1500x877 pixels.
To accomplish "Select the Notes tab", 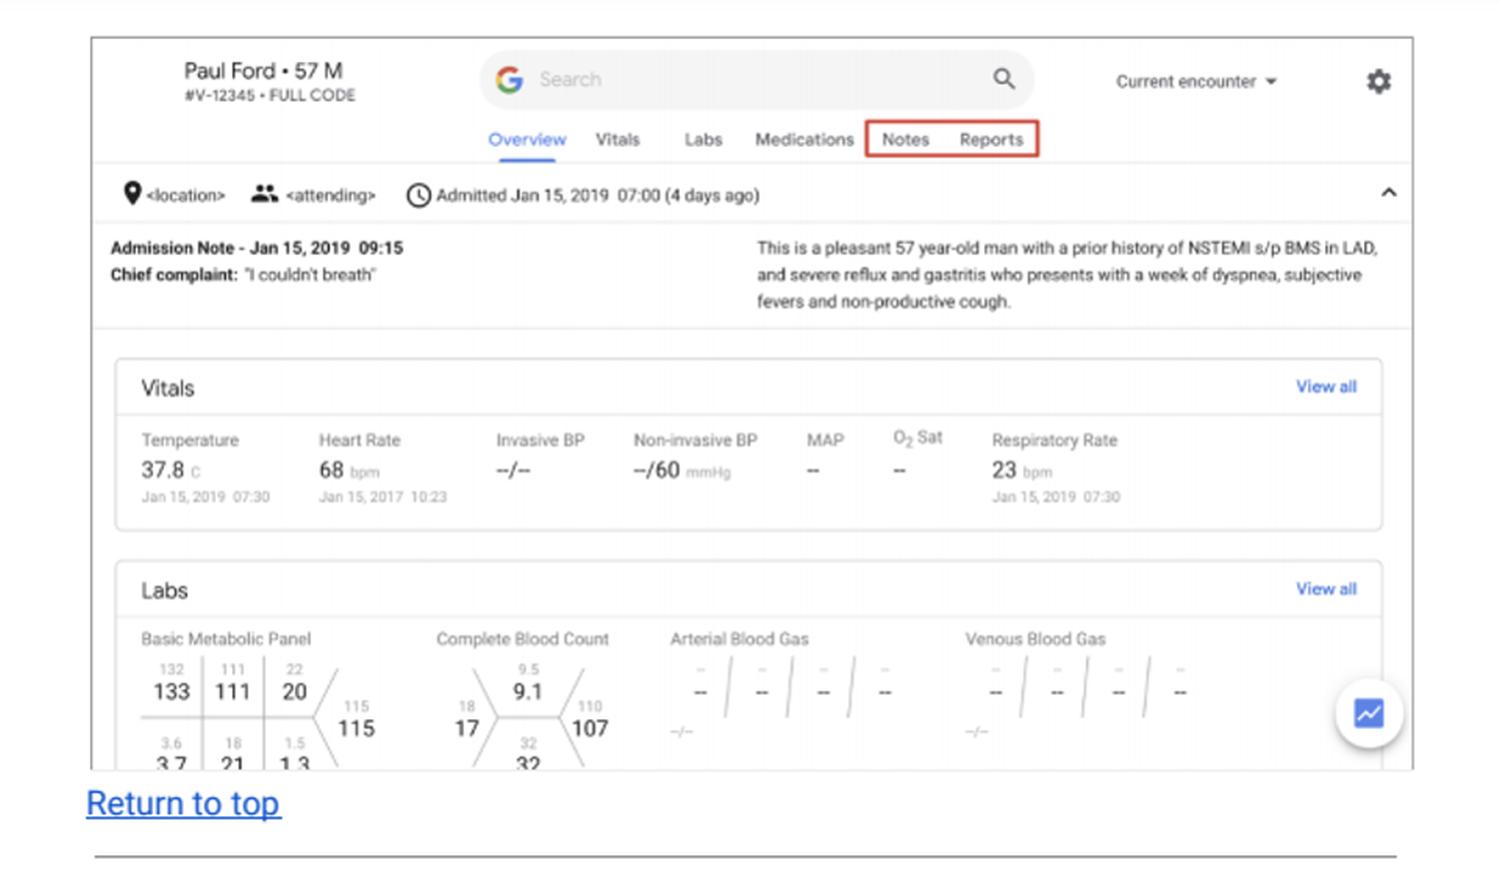I will (x=905, y=140).
